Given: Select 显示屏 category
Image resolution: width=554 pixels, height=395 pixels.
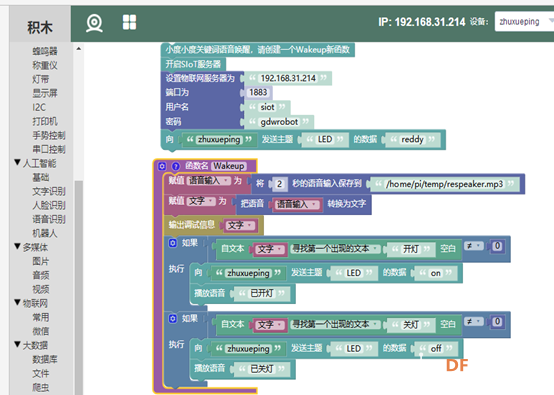Looking at the screenshot, I should pyautogui.click(x=45, y=93).
